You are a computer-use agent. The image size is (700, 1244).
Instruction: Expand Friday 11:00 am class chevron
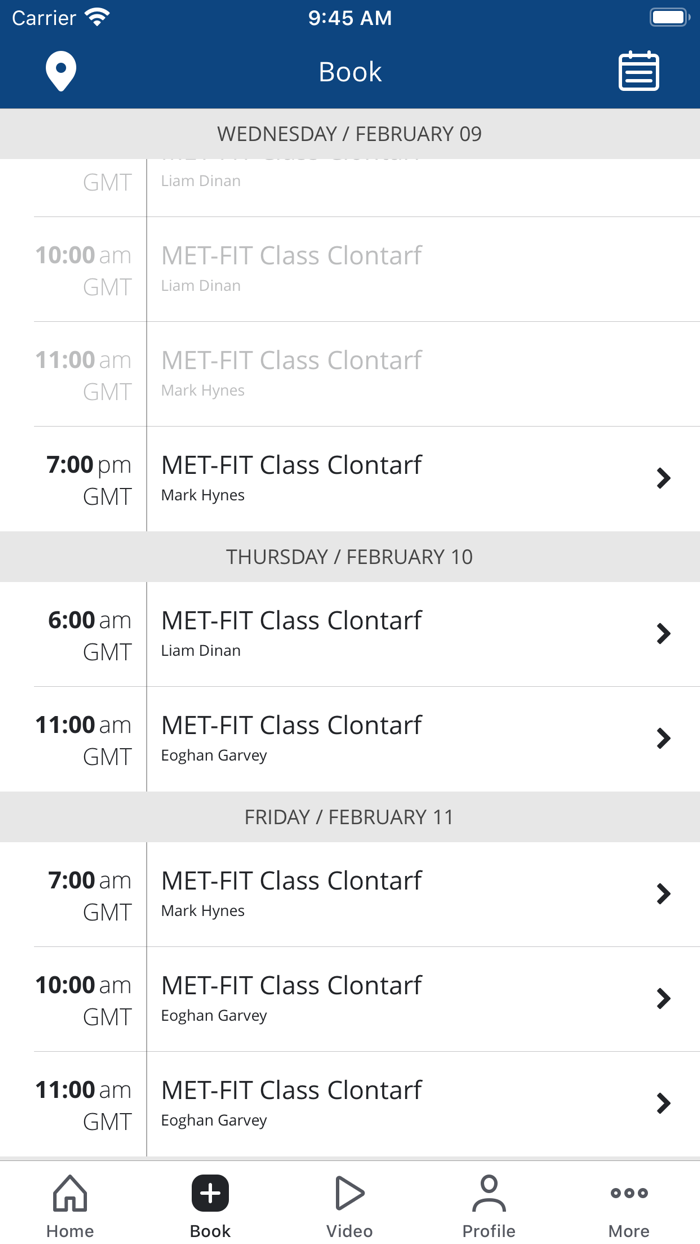pyautogui.click(x=663, y=1104)
